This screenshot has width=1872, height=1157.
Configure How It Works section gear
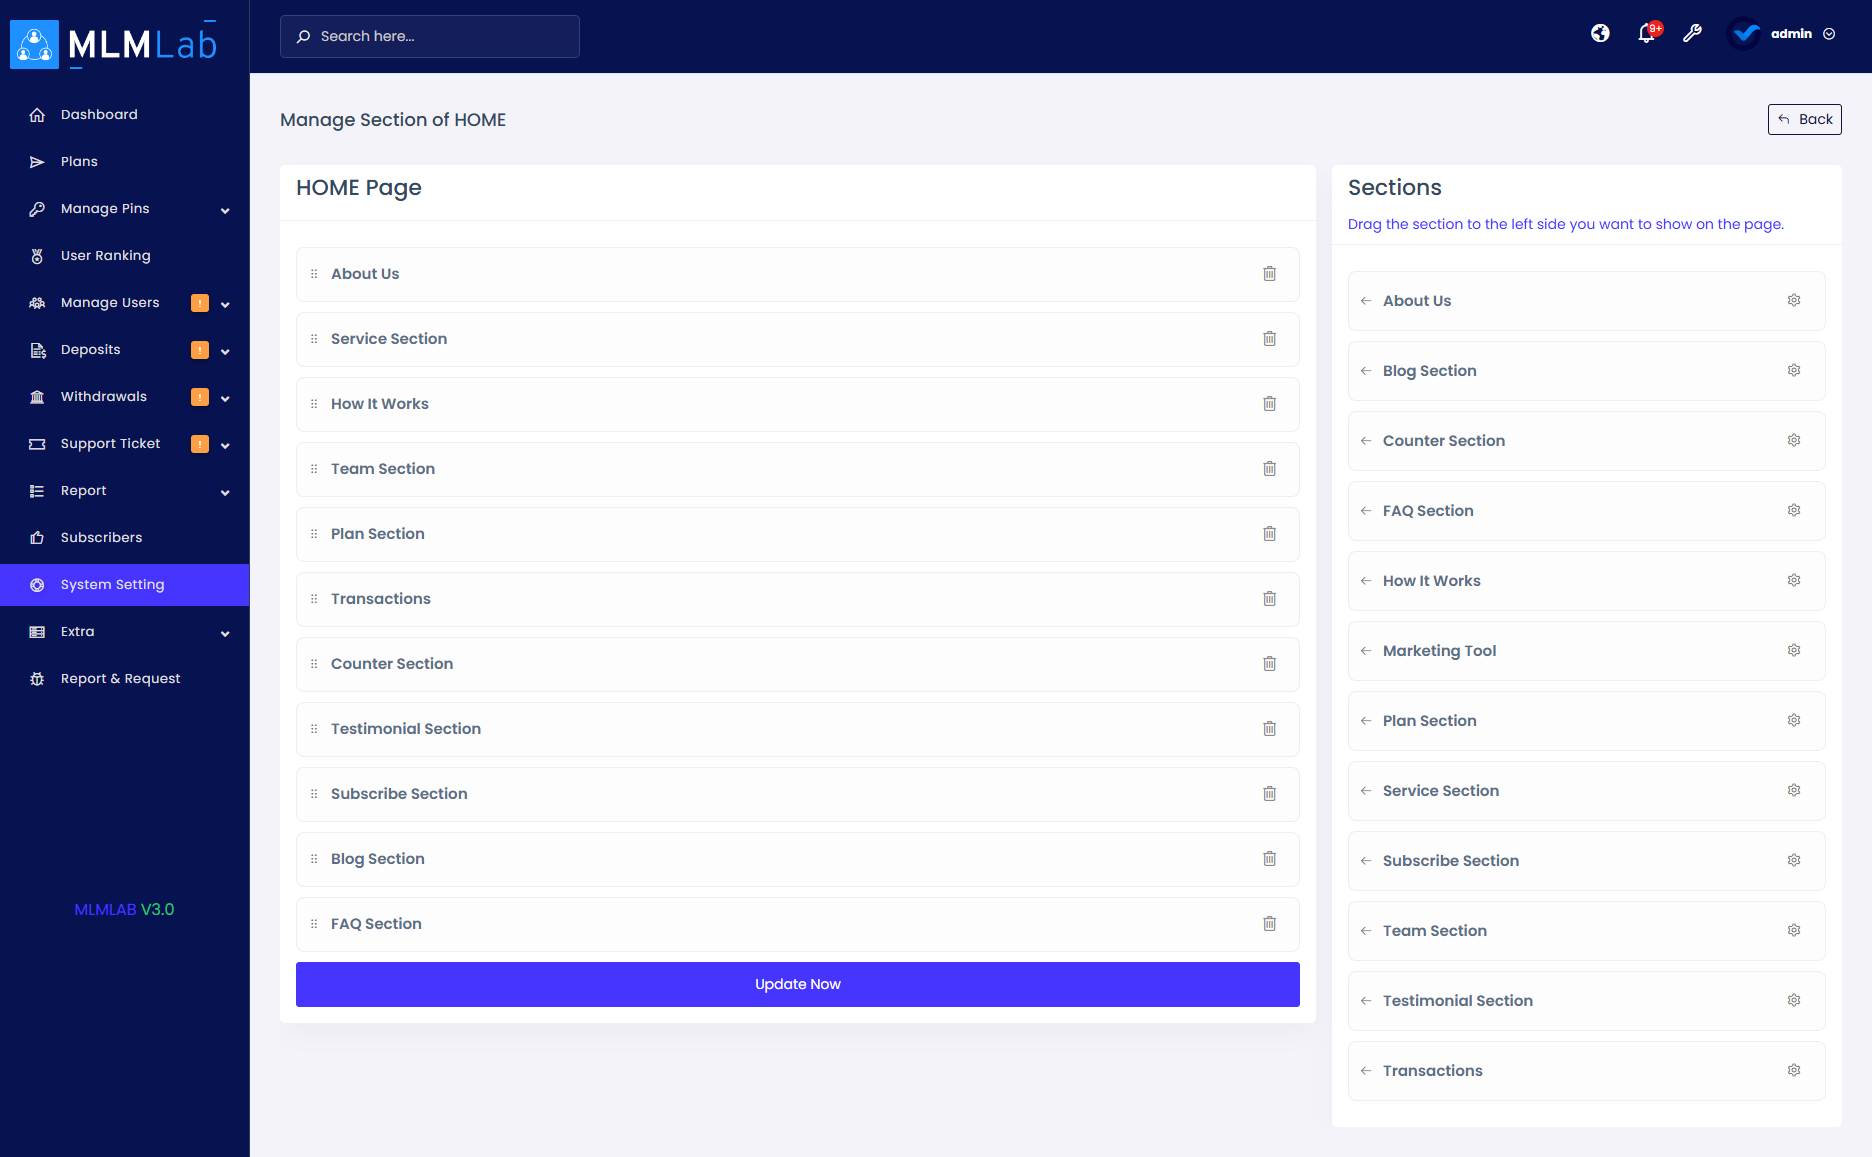pyautogui.click(x=1794, y=580)
